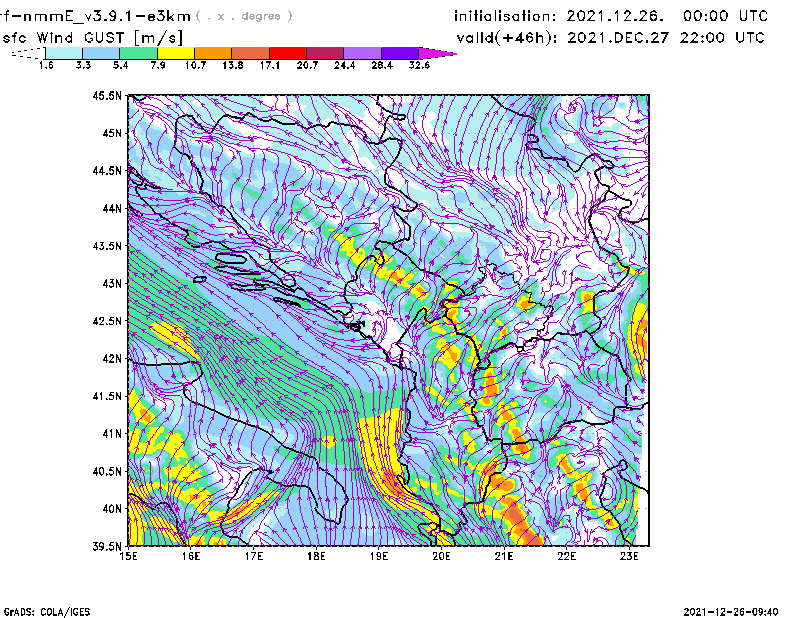Click the legend value 7.9
This screenshot has width=800, height=618.
click(158, 65)
